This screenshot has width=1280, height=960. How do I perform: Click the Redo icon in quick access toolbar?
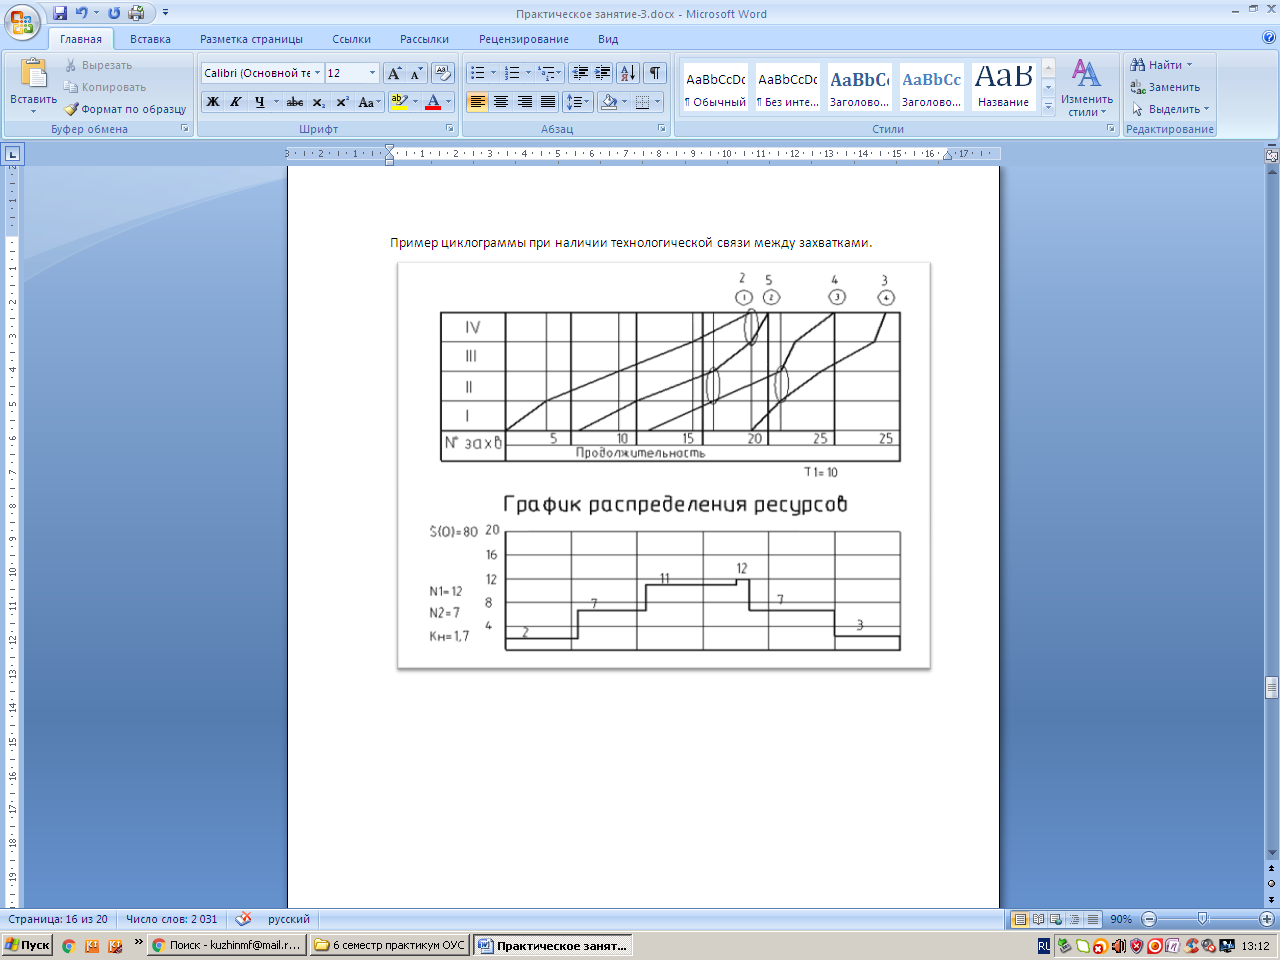click(114, 13)
